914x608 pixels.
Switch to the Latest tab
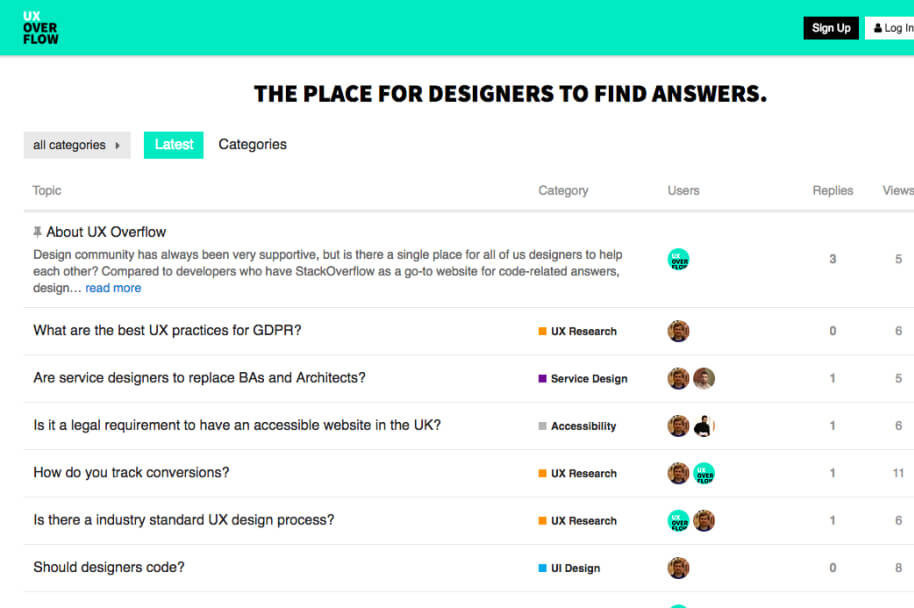173,144
